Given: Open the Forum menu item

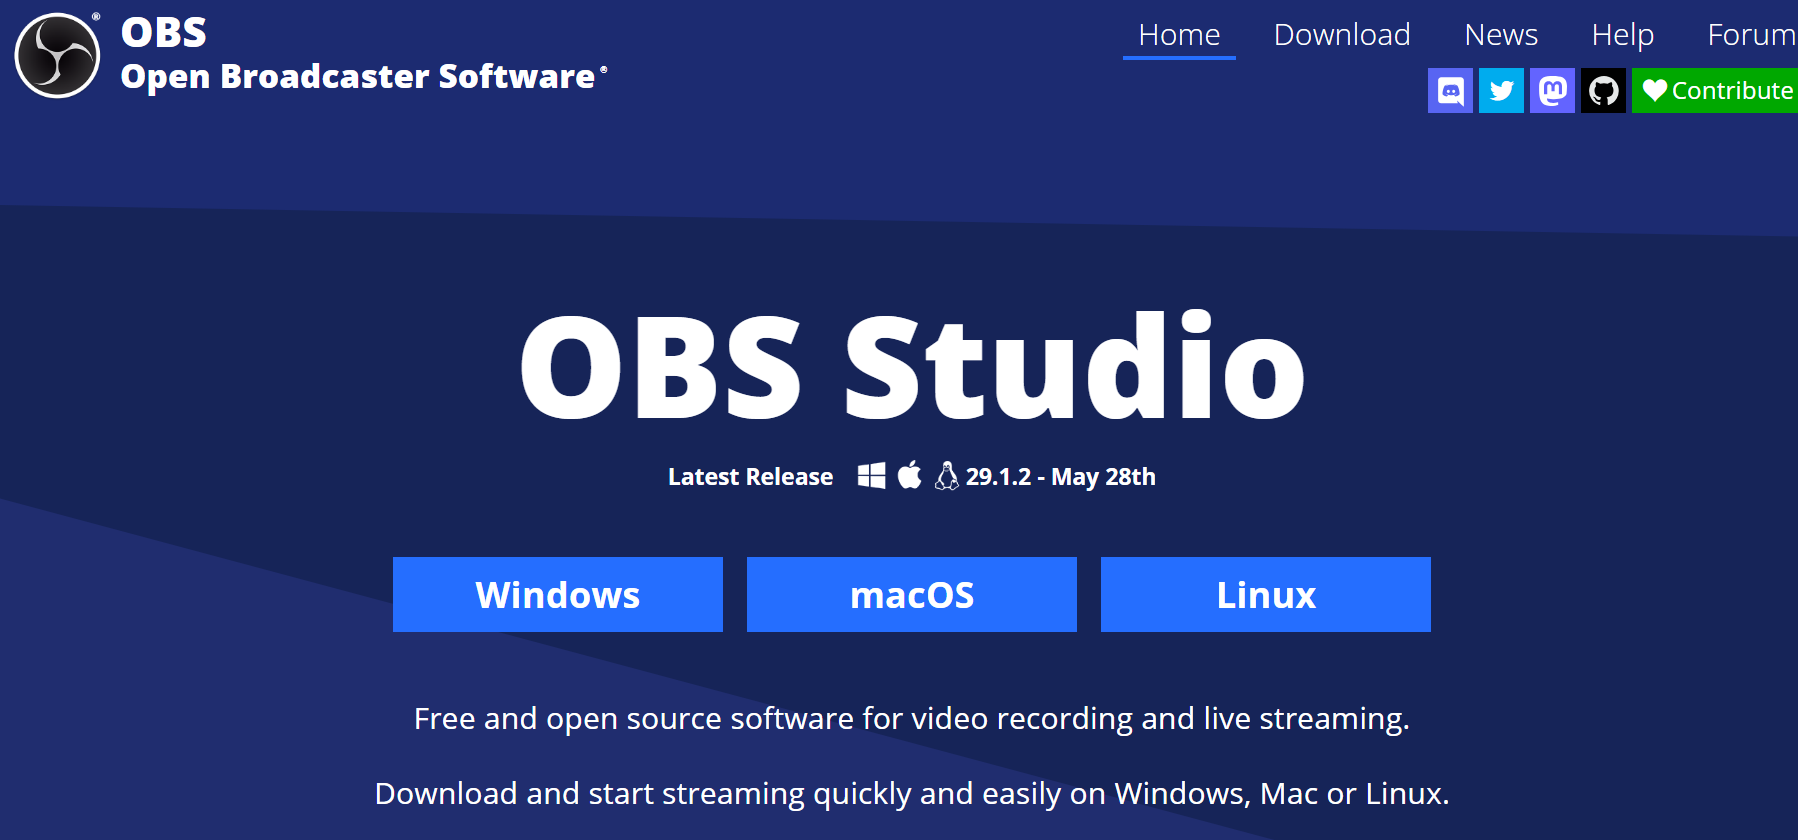Looking at the screenshot, I should [x=1750, y=35].
